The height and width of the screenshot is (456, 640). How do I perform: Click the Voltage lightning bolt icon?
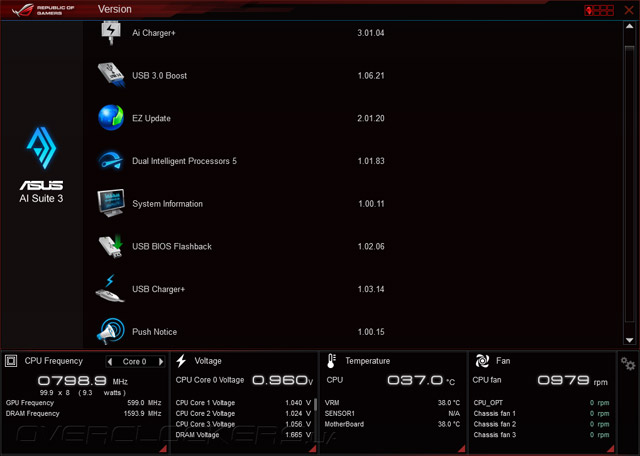181,361
